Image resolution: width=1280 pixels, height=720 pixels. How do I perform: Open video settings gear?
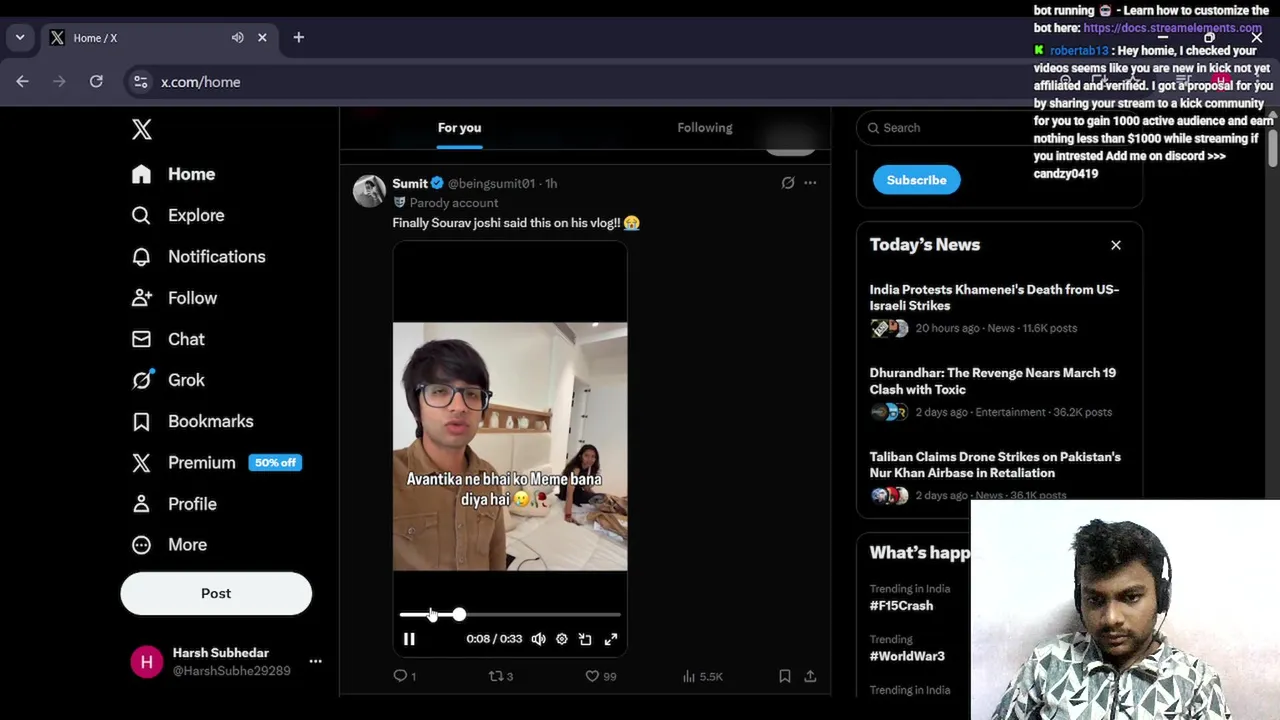[562, 639]
